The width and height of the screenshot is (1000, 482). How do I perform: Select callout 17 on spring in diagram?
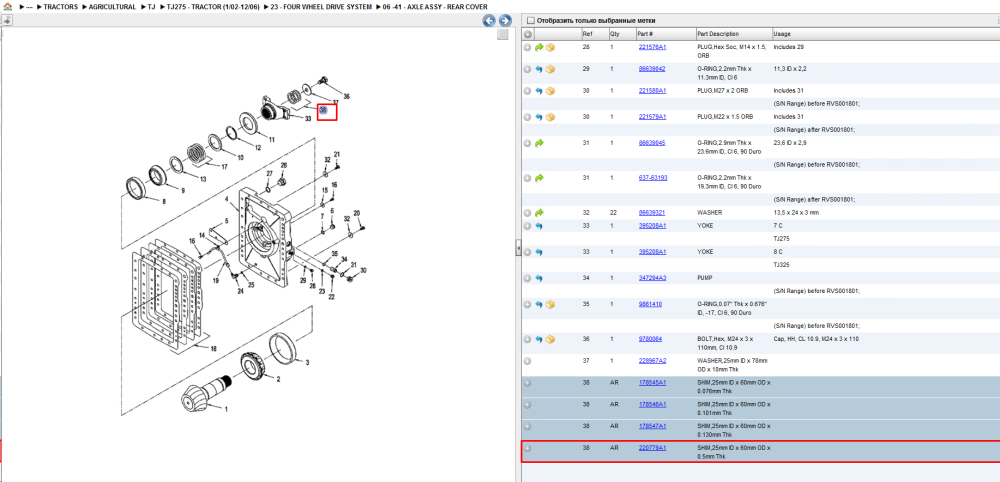coord(224,167)
